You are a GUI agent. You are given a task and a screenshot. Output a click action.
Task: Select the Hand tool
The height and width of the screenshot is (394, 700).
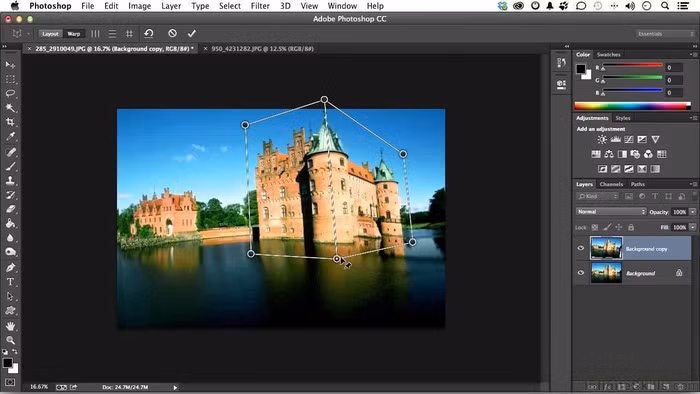[x=10, y=326]
